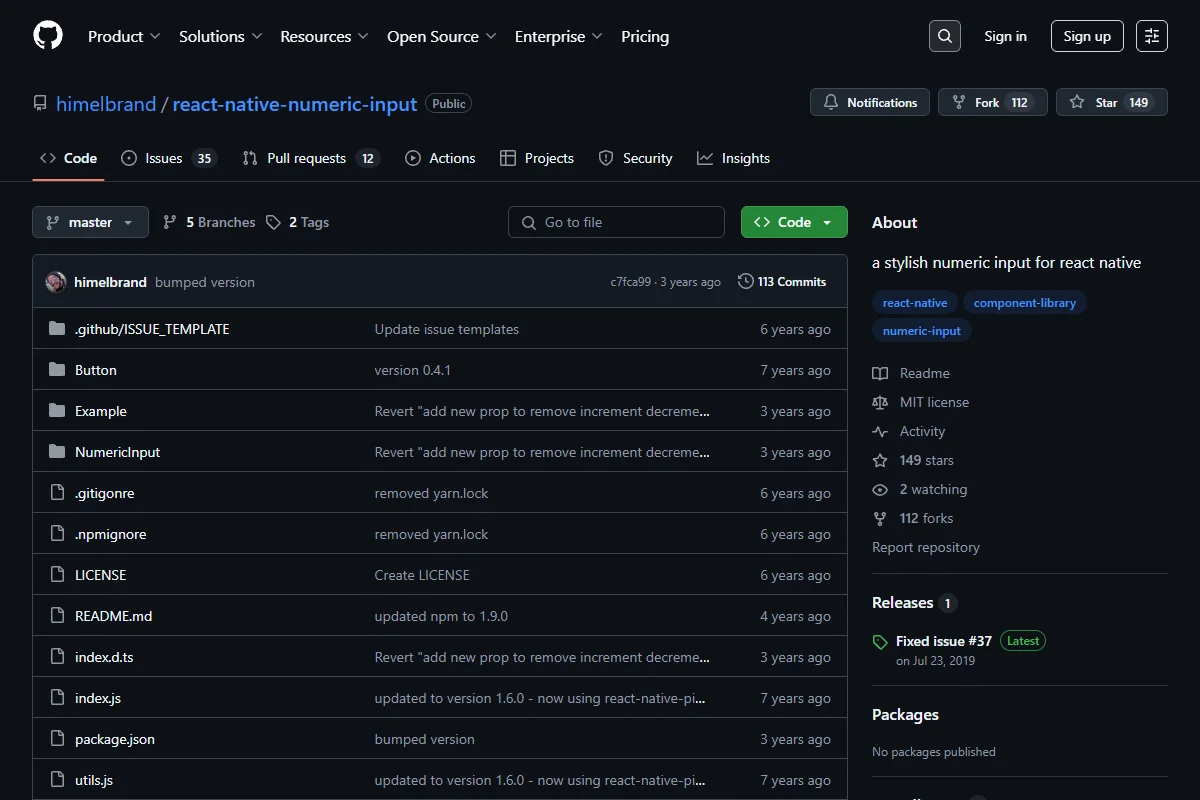The width and height of the screenshot is (1200, 800).
Task: Fork the react-native-numeric-input repository
Action: pyautogui.click(x=992, y=102)
